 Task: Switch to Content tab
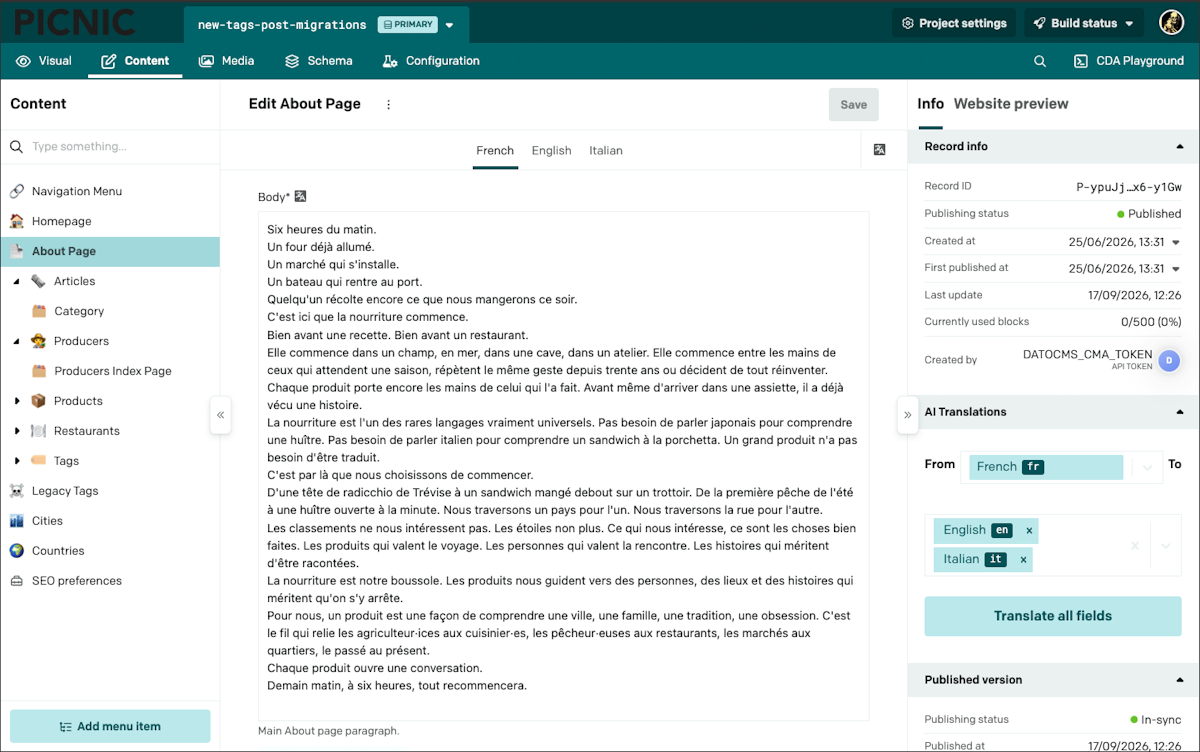point(135,61)
